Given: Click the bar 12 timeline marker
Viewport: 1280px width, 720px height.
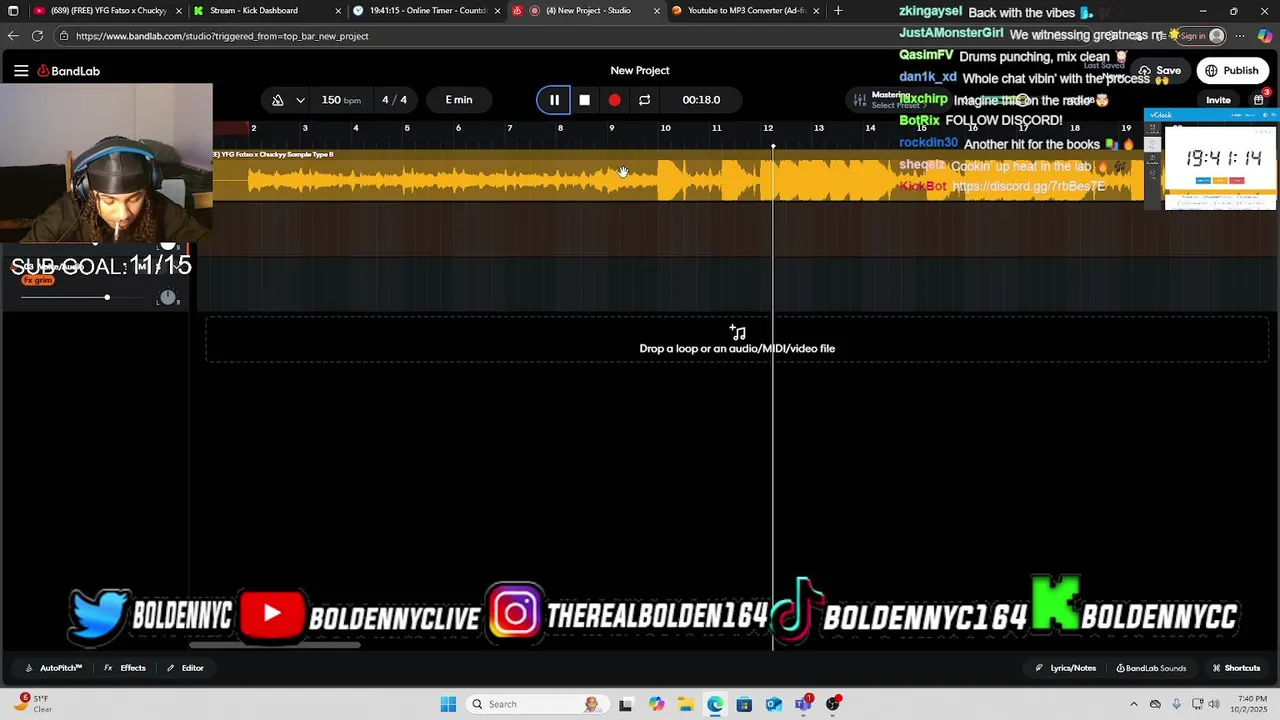Looking at the screenshot, I should tap(768, 128).
